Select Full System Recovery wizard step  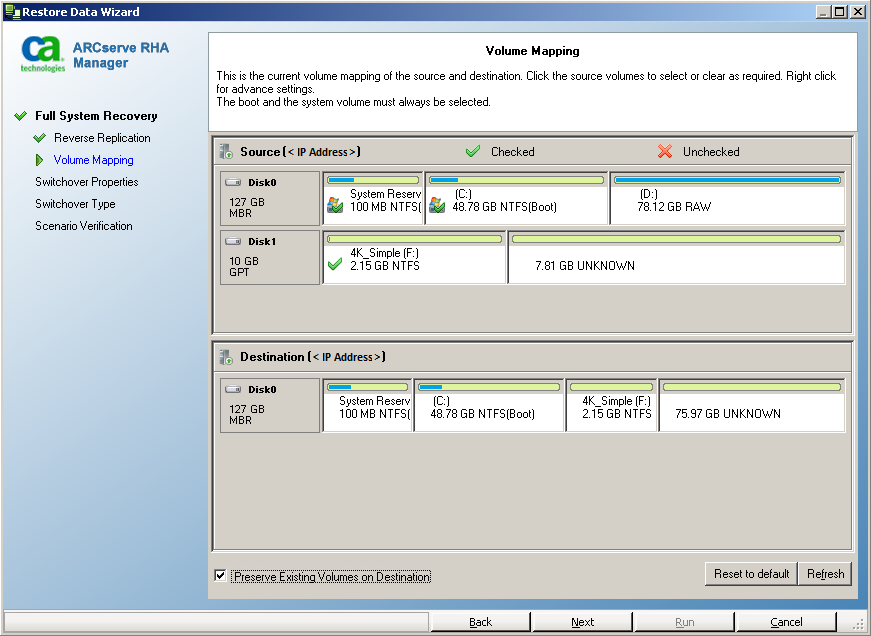pos(96,116)
